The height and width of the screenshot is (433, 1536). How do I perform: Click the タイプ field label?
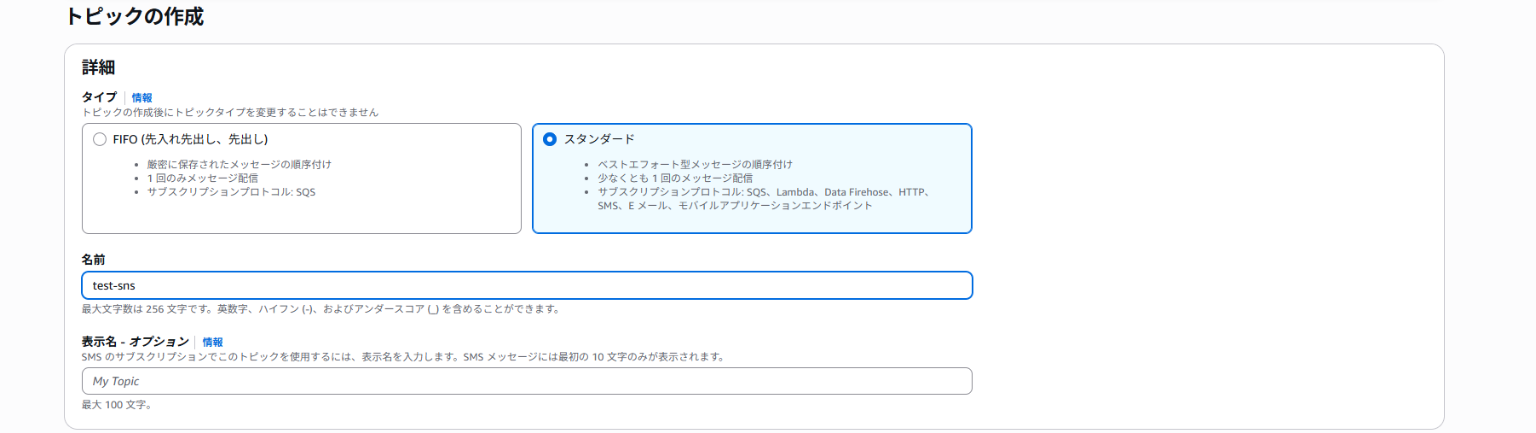click(x=99, y=98)
